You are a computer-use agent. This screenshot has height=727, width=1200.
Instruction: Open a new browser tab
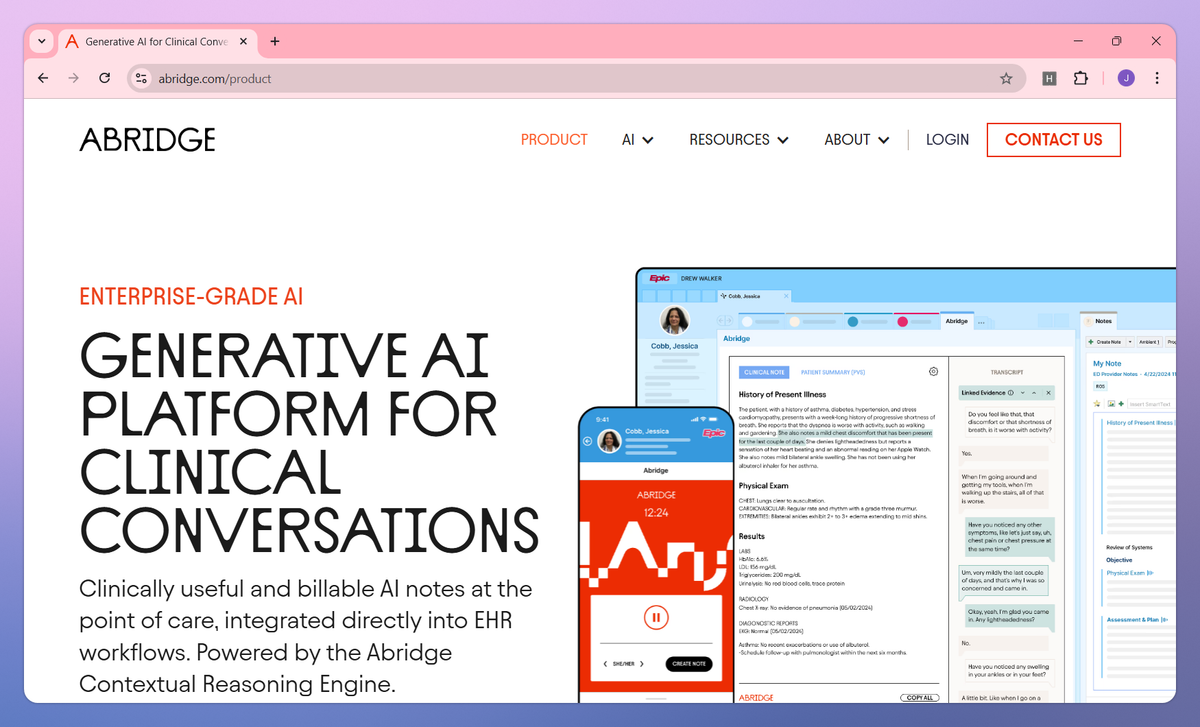275,42
